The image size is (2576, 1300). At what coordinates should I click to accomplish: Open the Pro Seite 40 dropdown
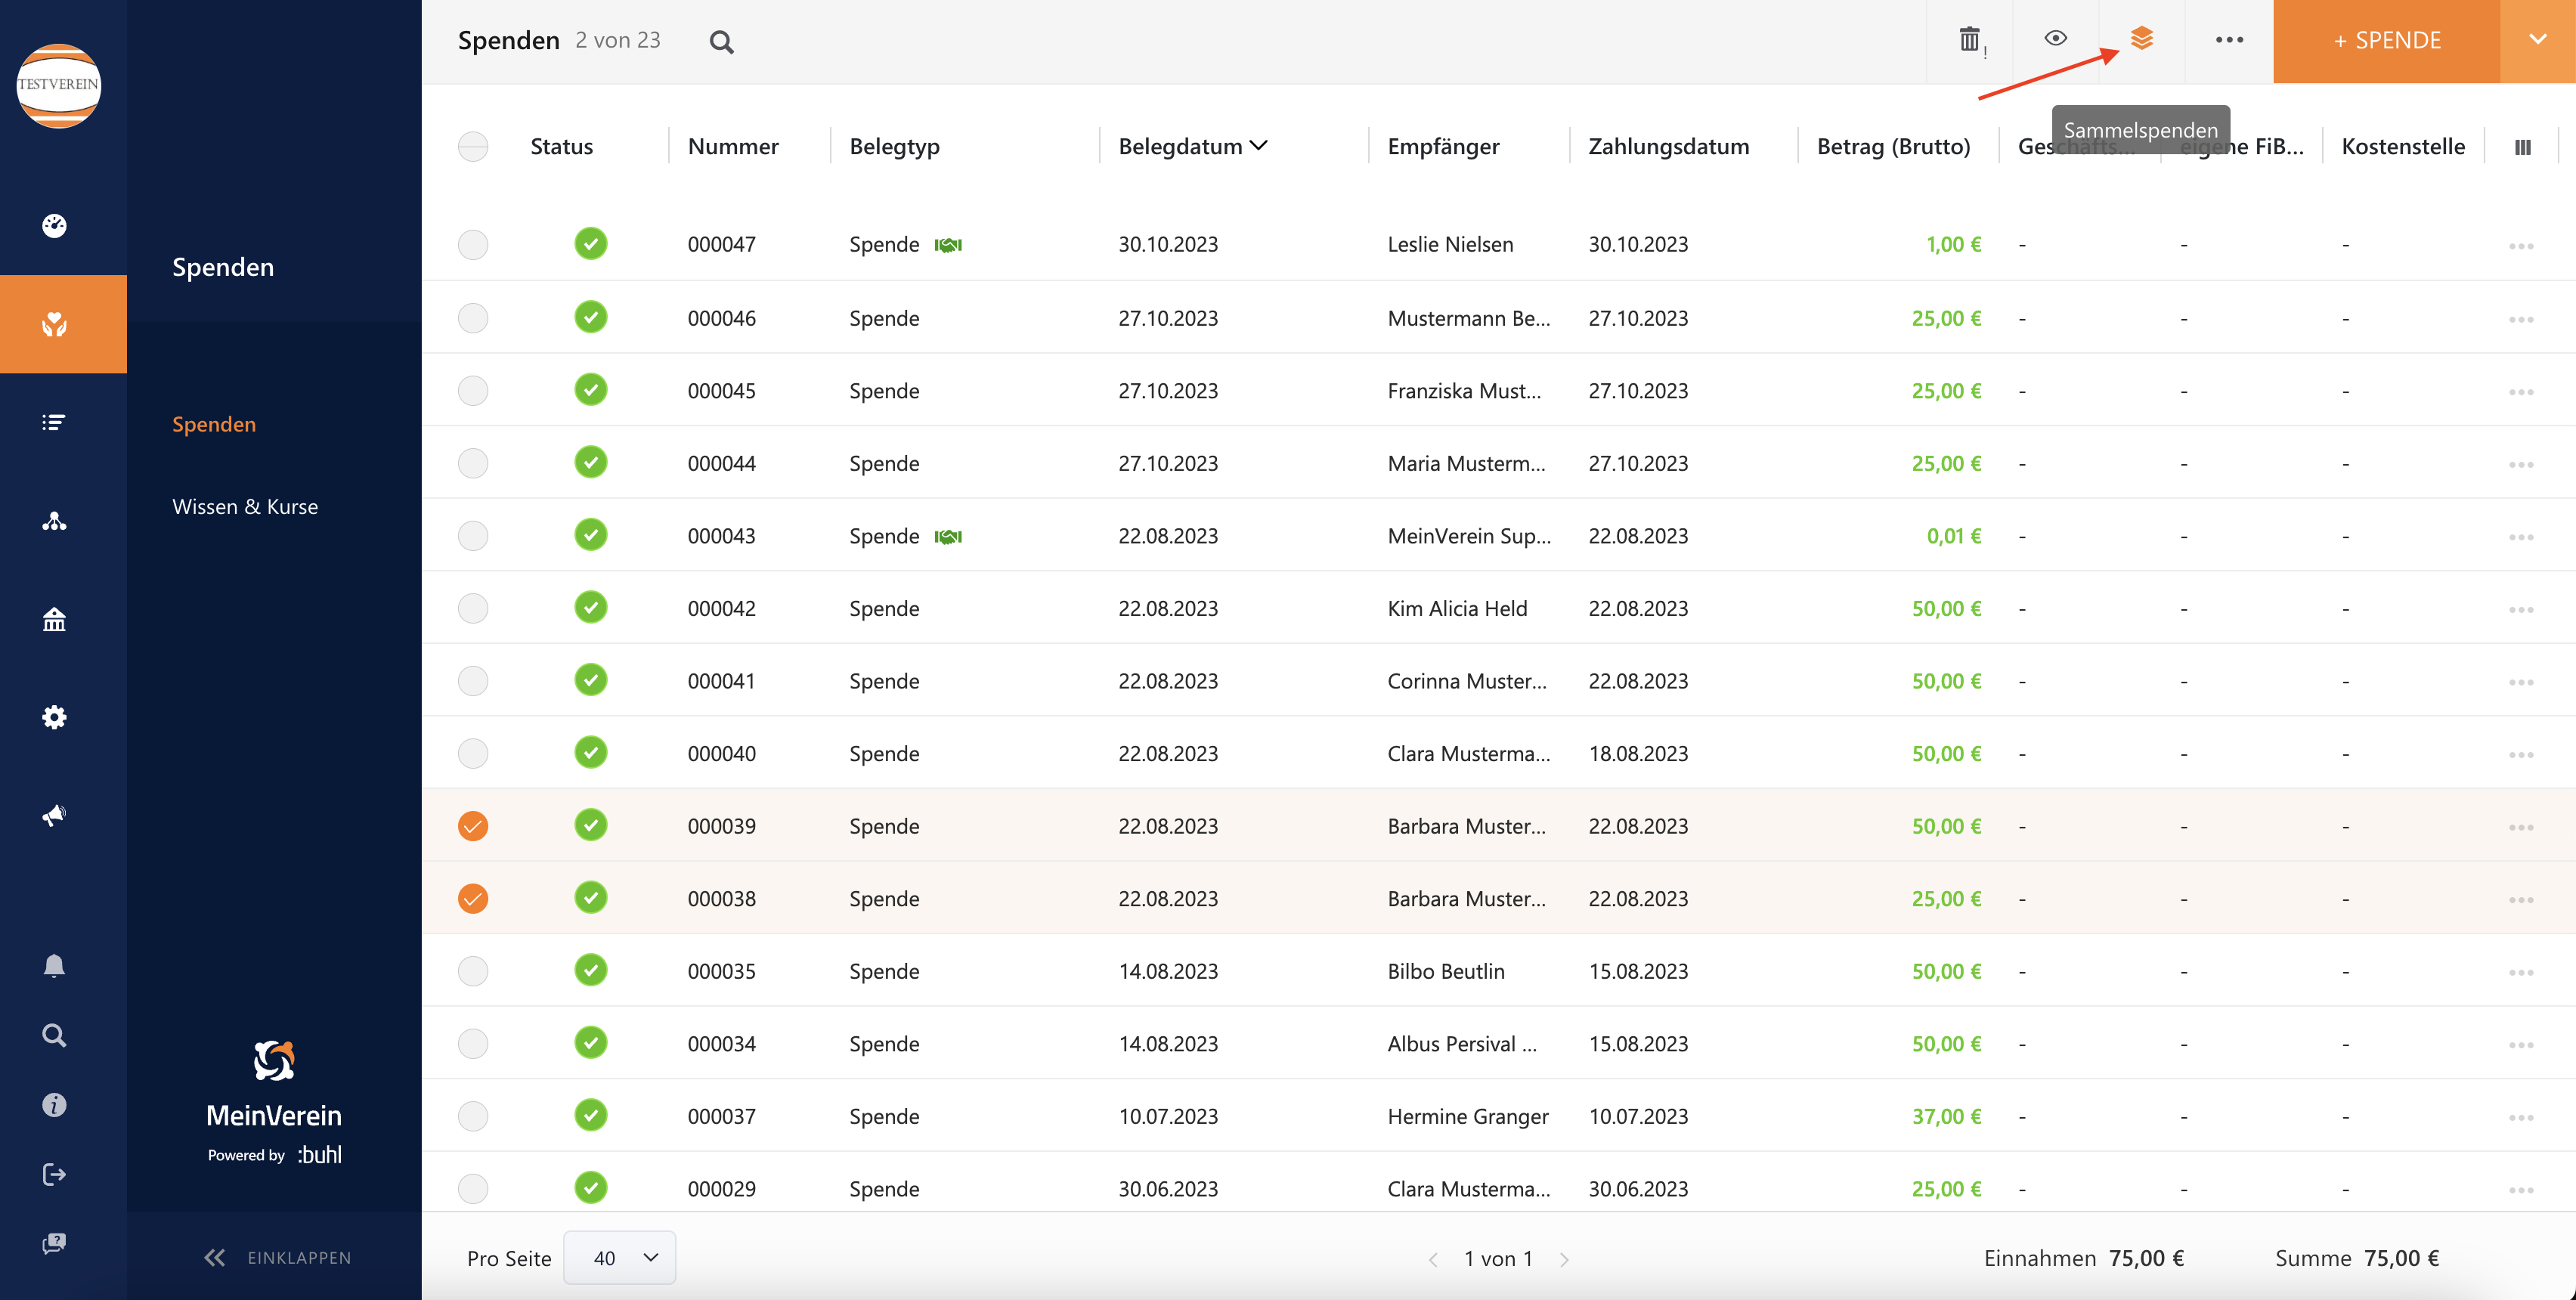pos(619,1258)
